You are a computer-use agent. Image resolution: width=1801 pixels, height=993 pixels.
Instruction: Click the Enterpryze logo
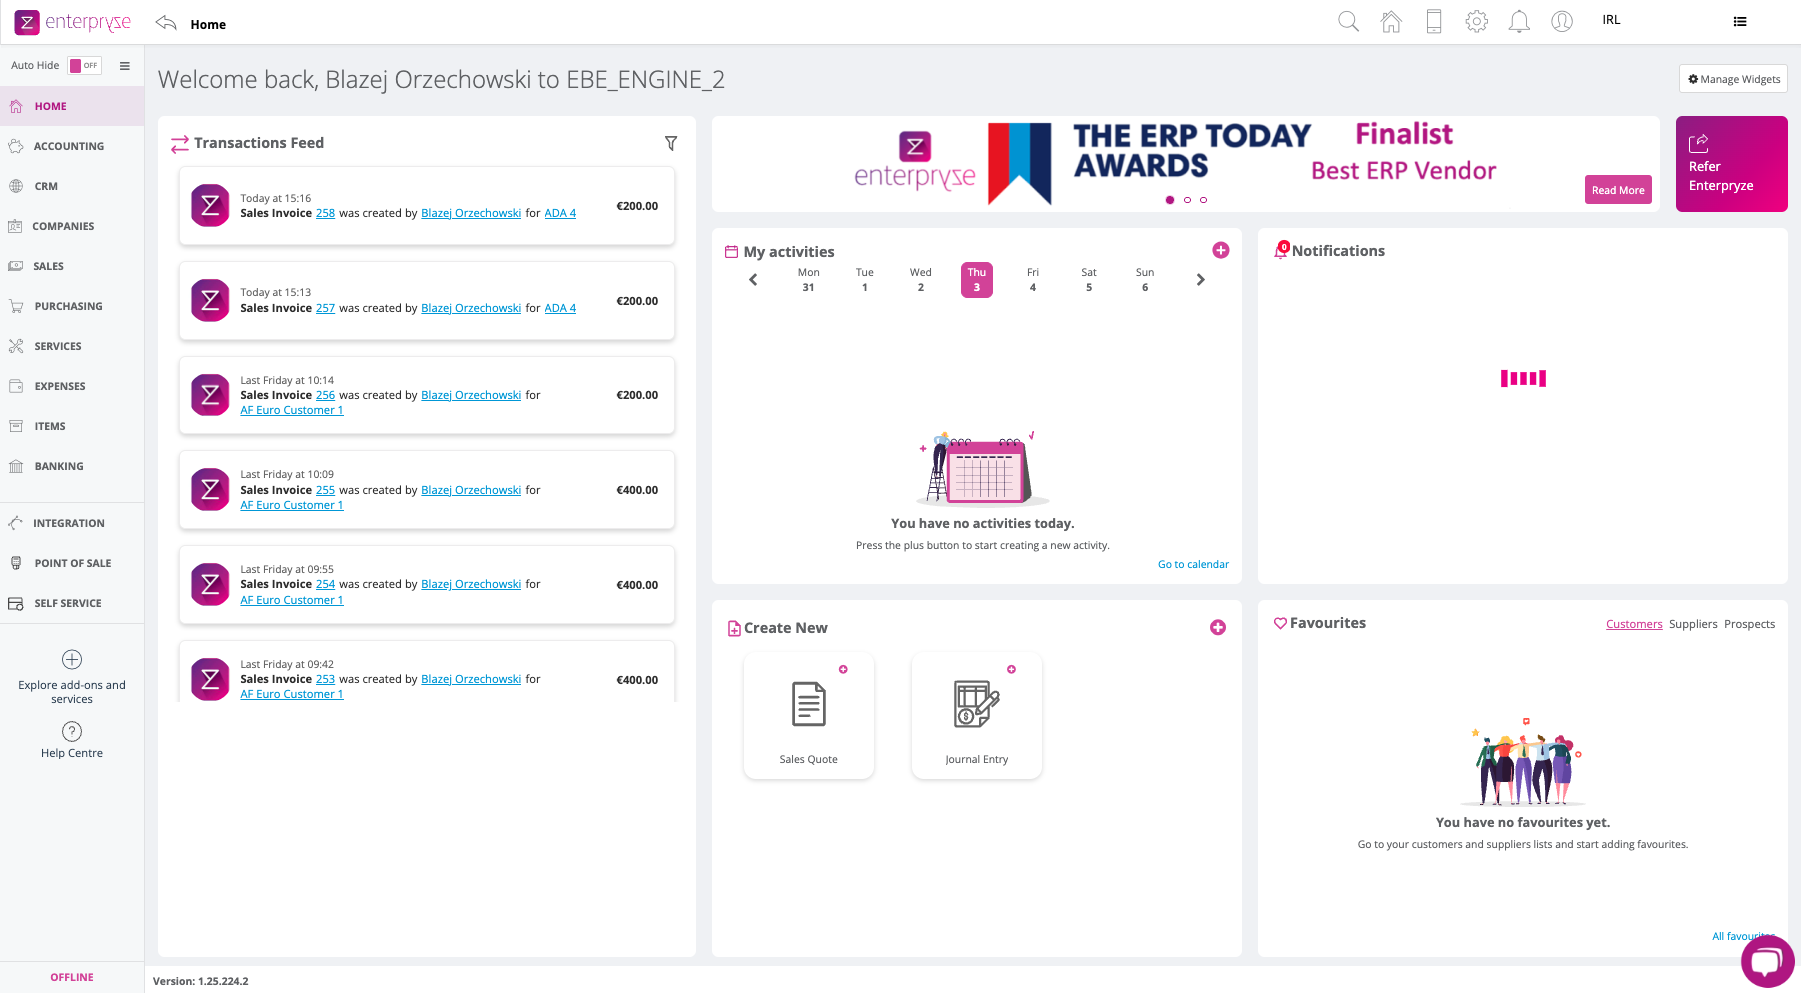(72, 22)
